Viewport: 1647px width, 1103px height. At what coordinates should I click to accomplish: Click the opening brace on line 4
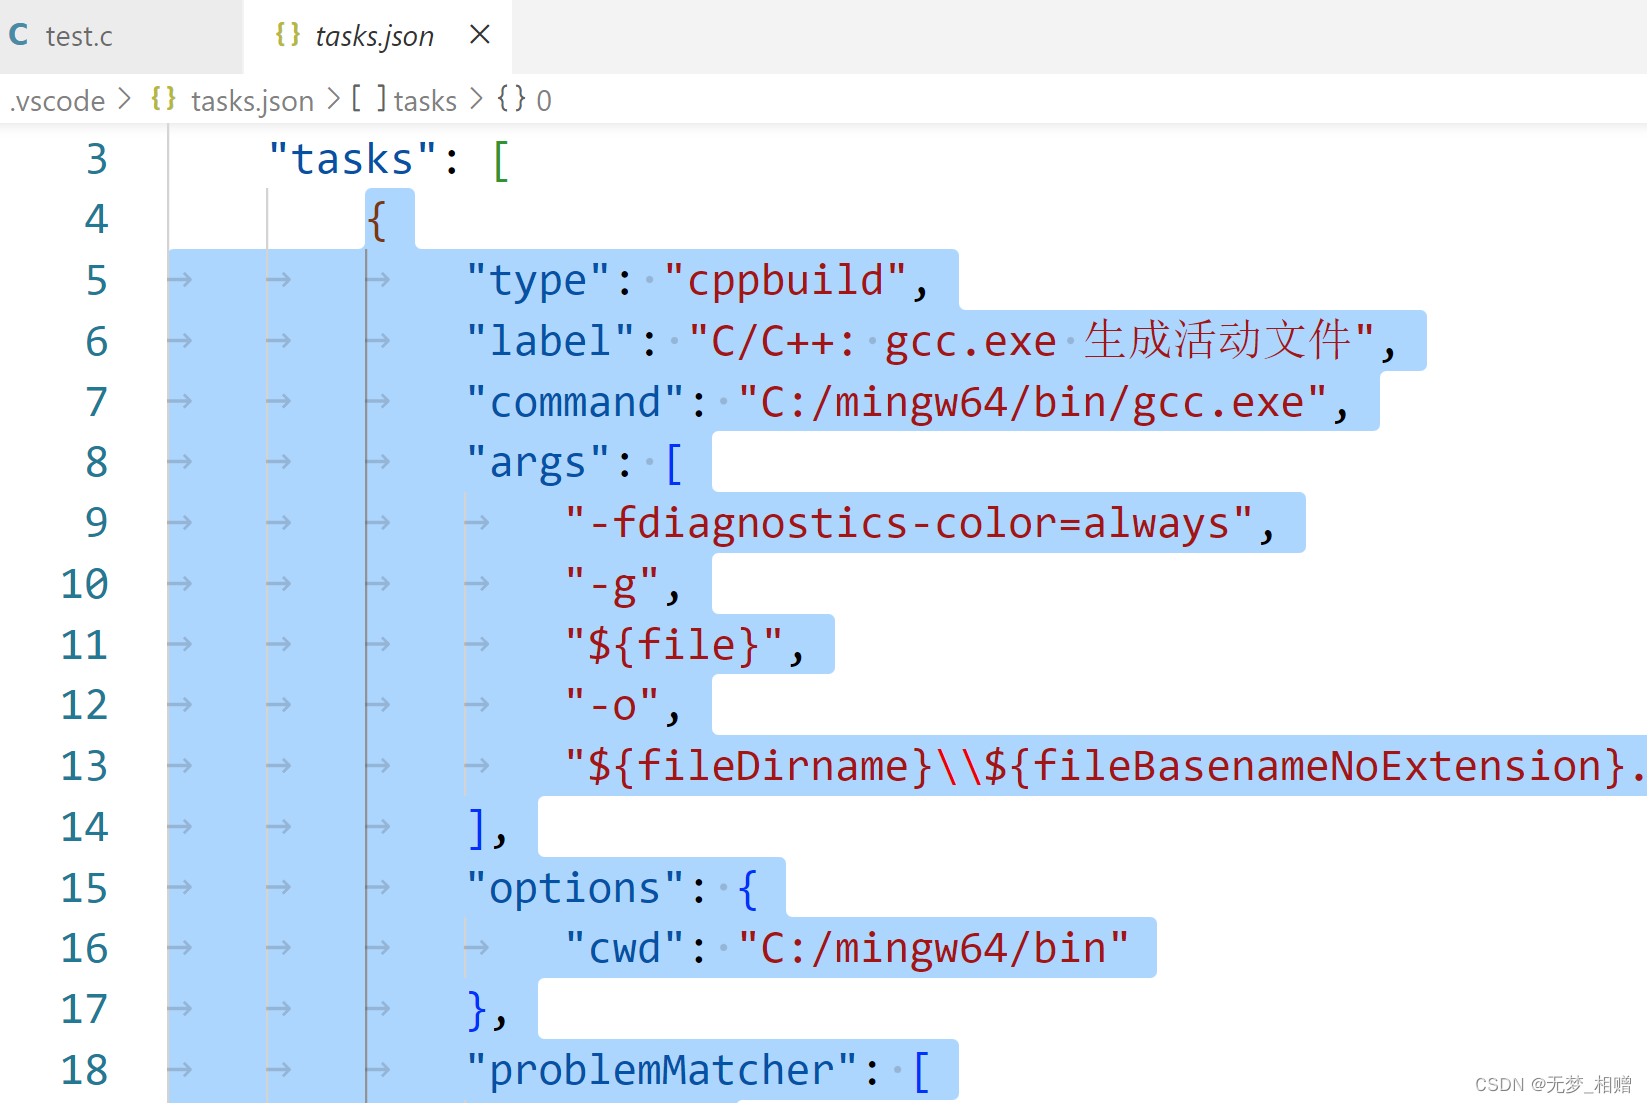pos(377,220)
